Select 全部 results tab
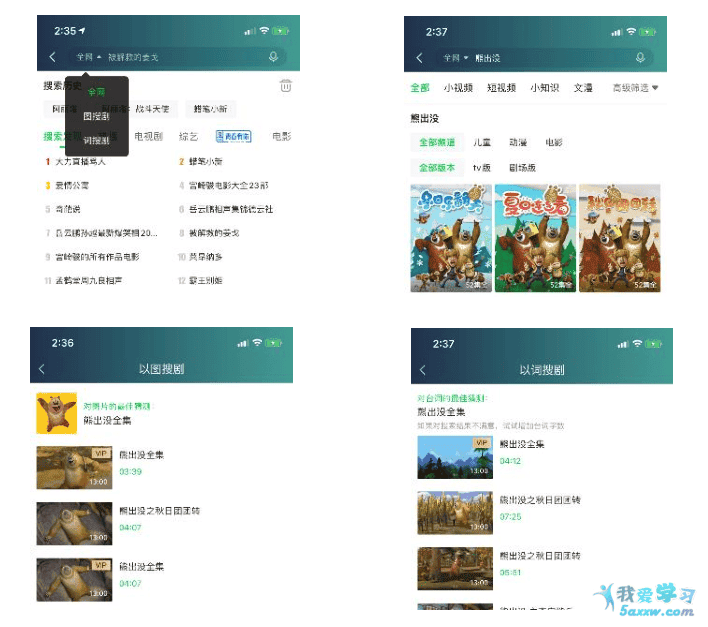The width and height of the screenshot is (708, 627). tap(420, 88)
